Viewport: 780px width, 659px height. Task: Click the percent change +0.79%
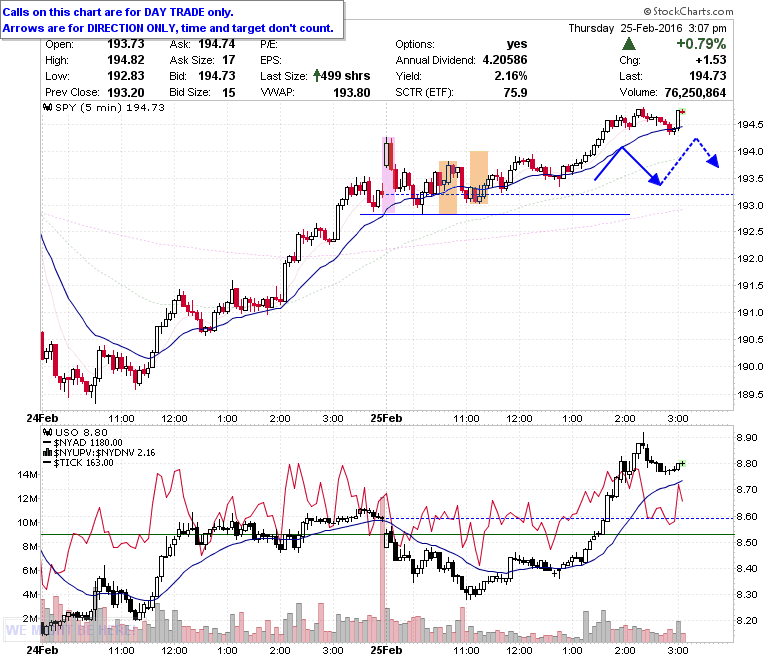[x=701, y=44]
